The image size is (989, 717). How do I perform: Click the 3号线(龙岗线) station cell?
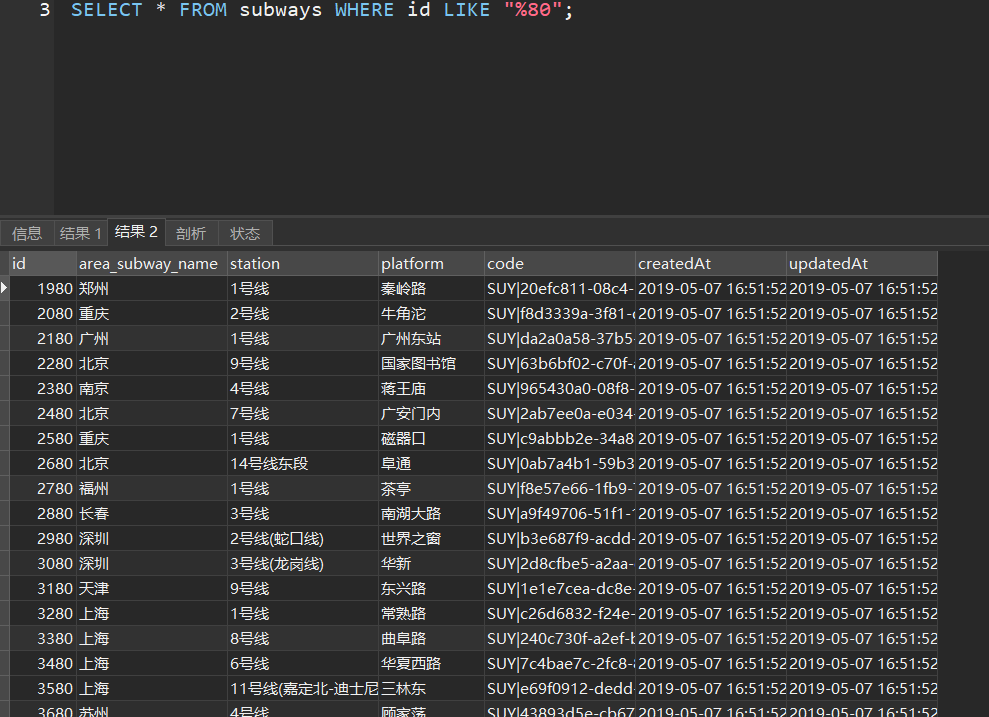click(303, 564)
